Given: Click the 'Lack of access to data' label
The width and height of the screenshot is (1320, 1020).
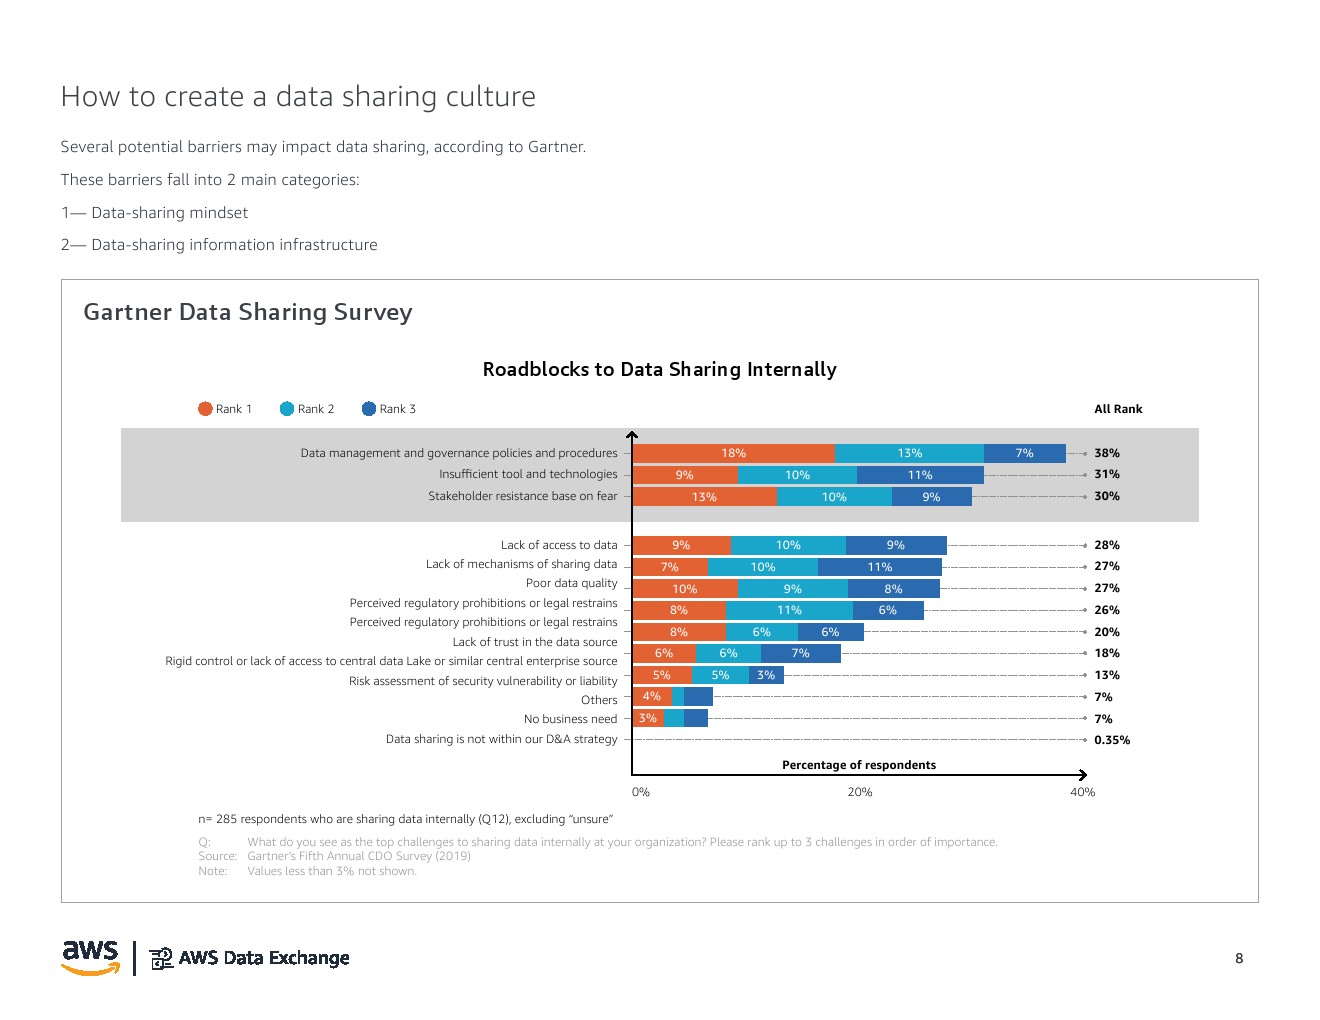Looking at the screenshot, I should coord(559,545).
